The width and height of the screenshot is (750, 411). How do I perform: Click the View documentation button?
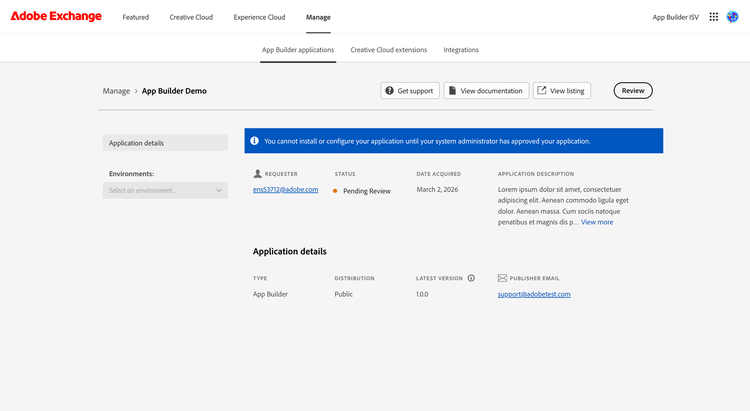(x=486, y=90)
